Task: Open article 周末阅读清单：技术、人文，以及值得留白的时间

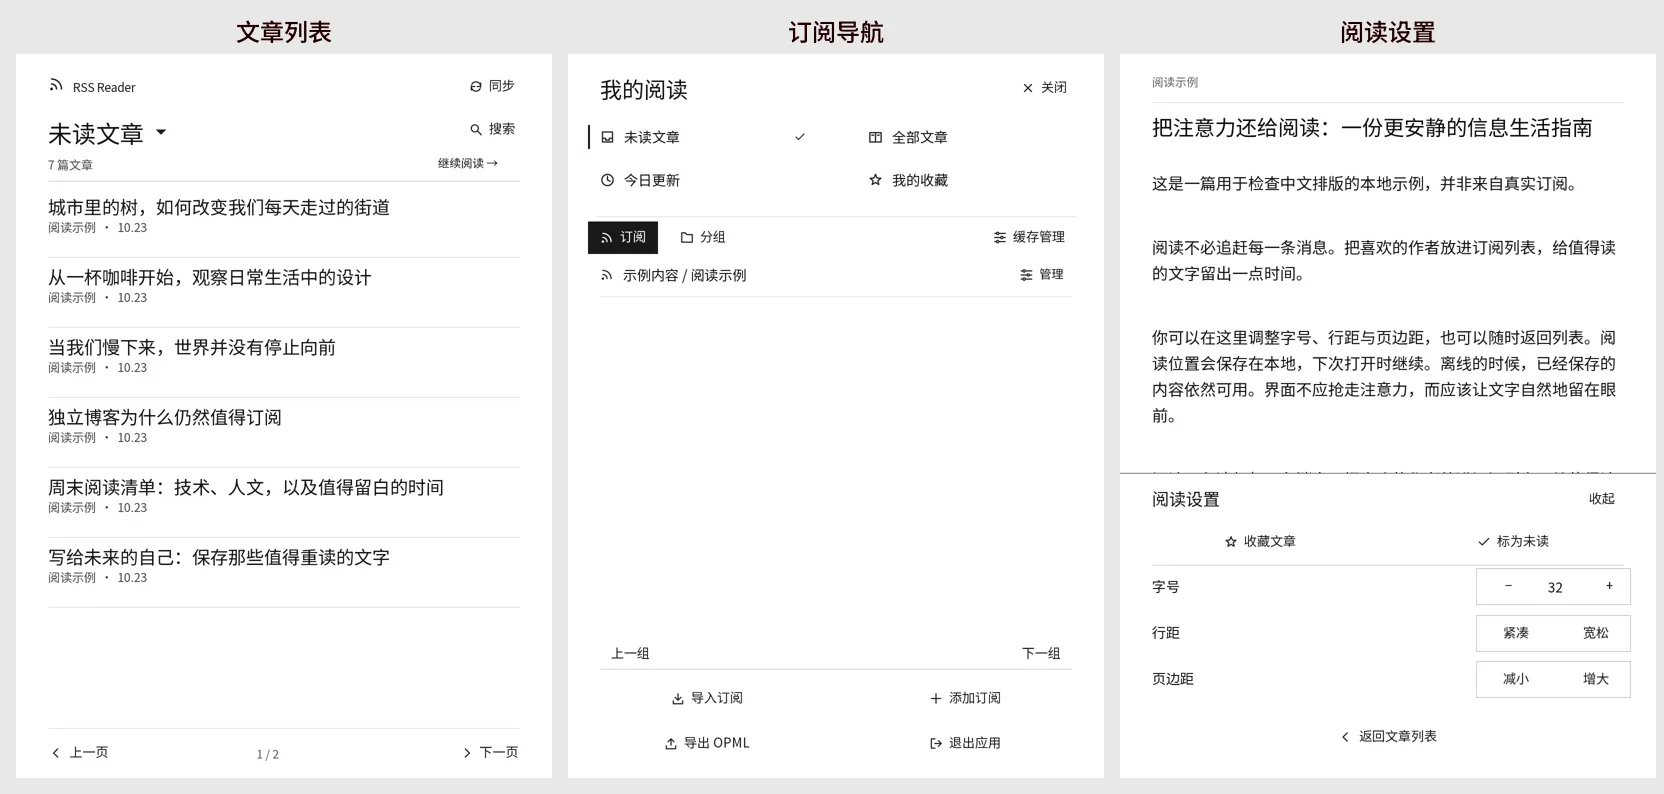Action: pyautogui.click(x=246, y=487)
